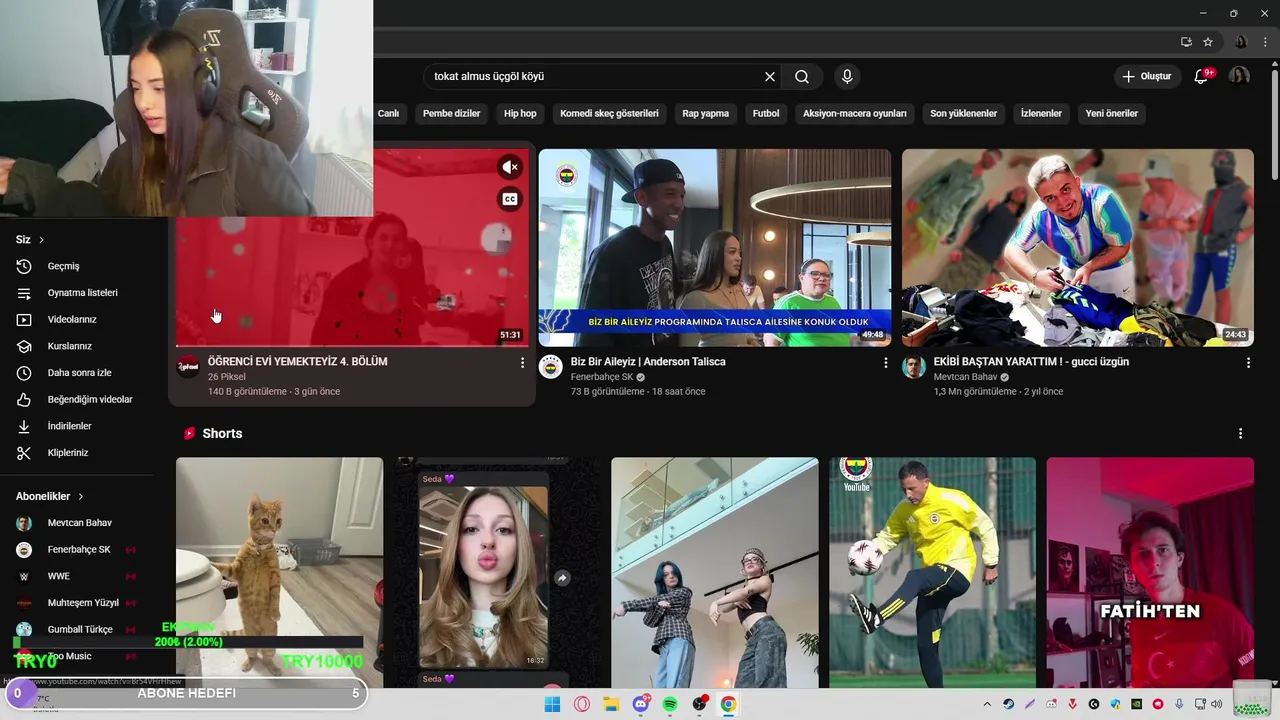Open Daha sonra izle list
Screen dimensions: 1280x720
click(80, 373)
